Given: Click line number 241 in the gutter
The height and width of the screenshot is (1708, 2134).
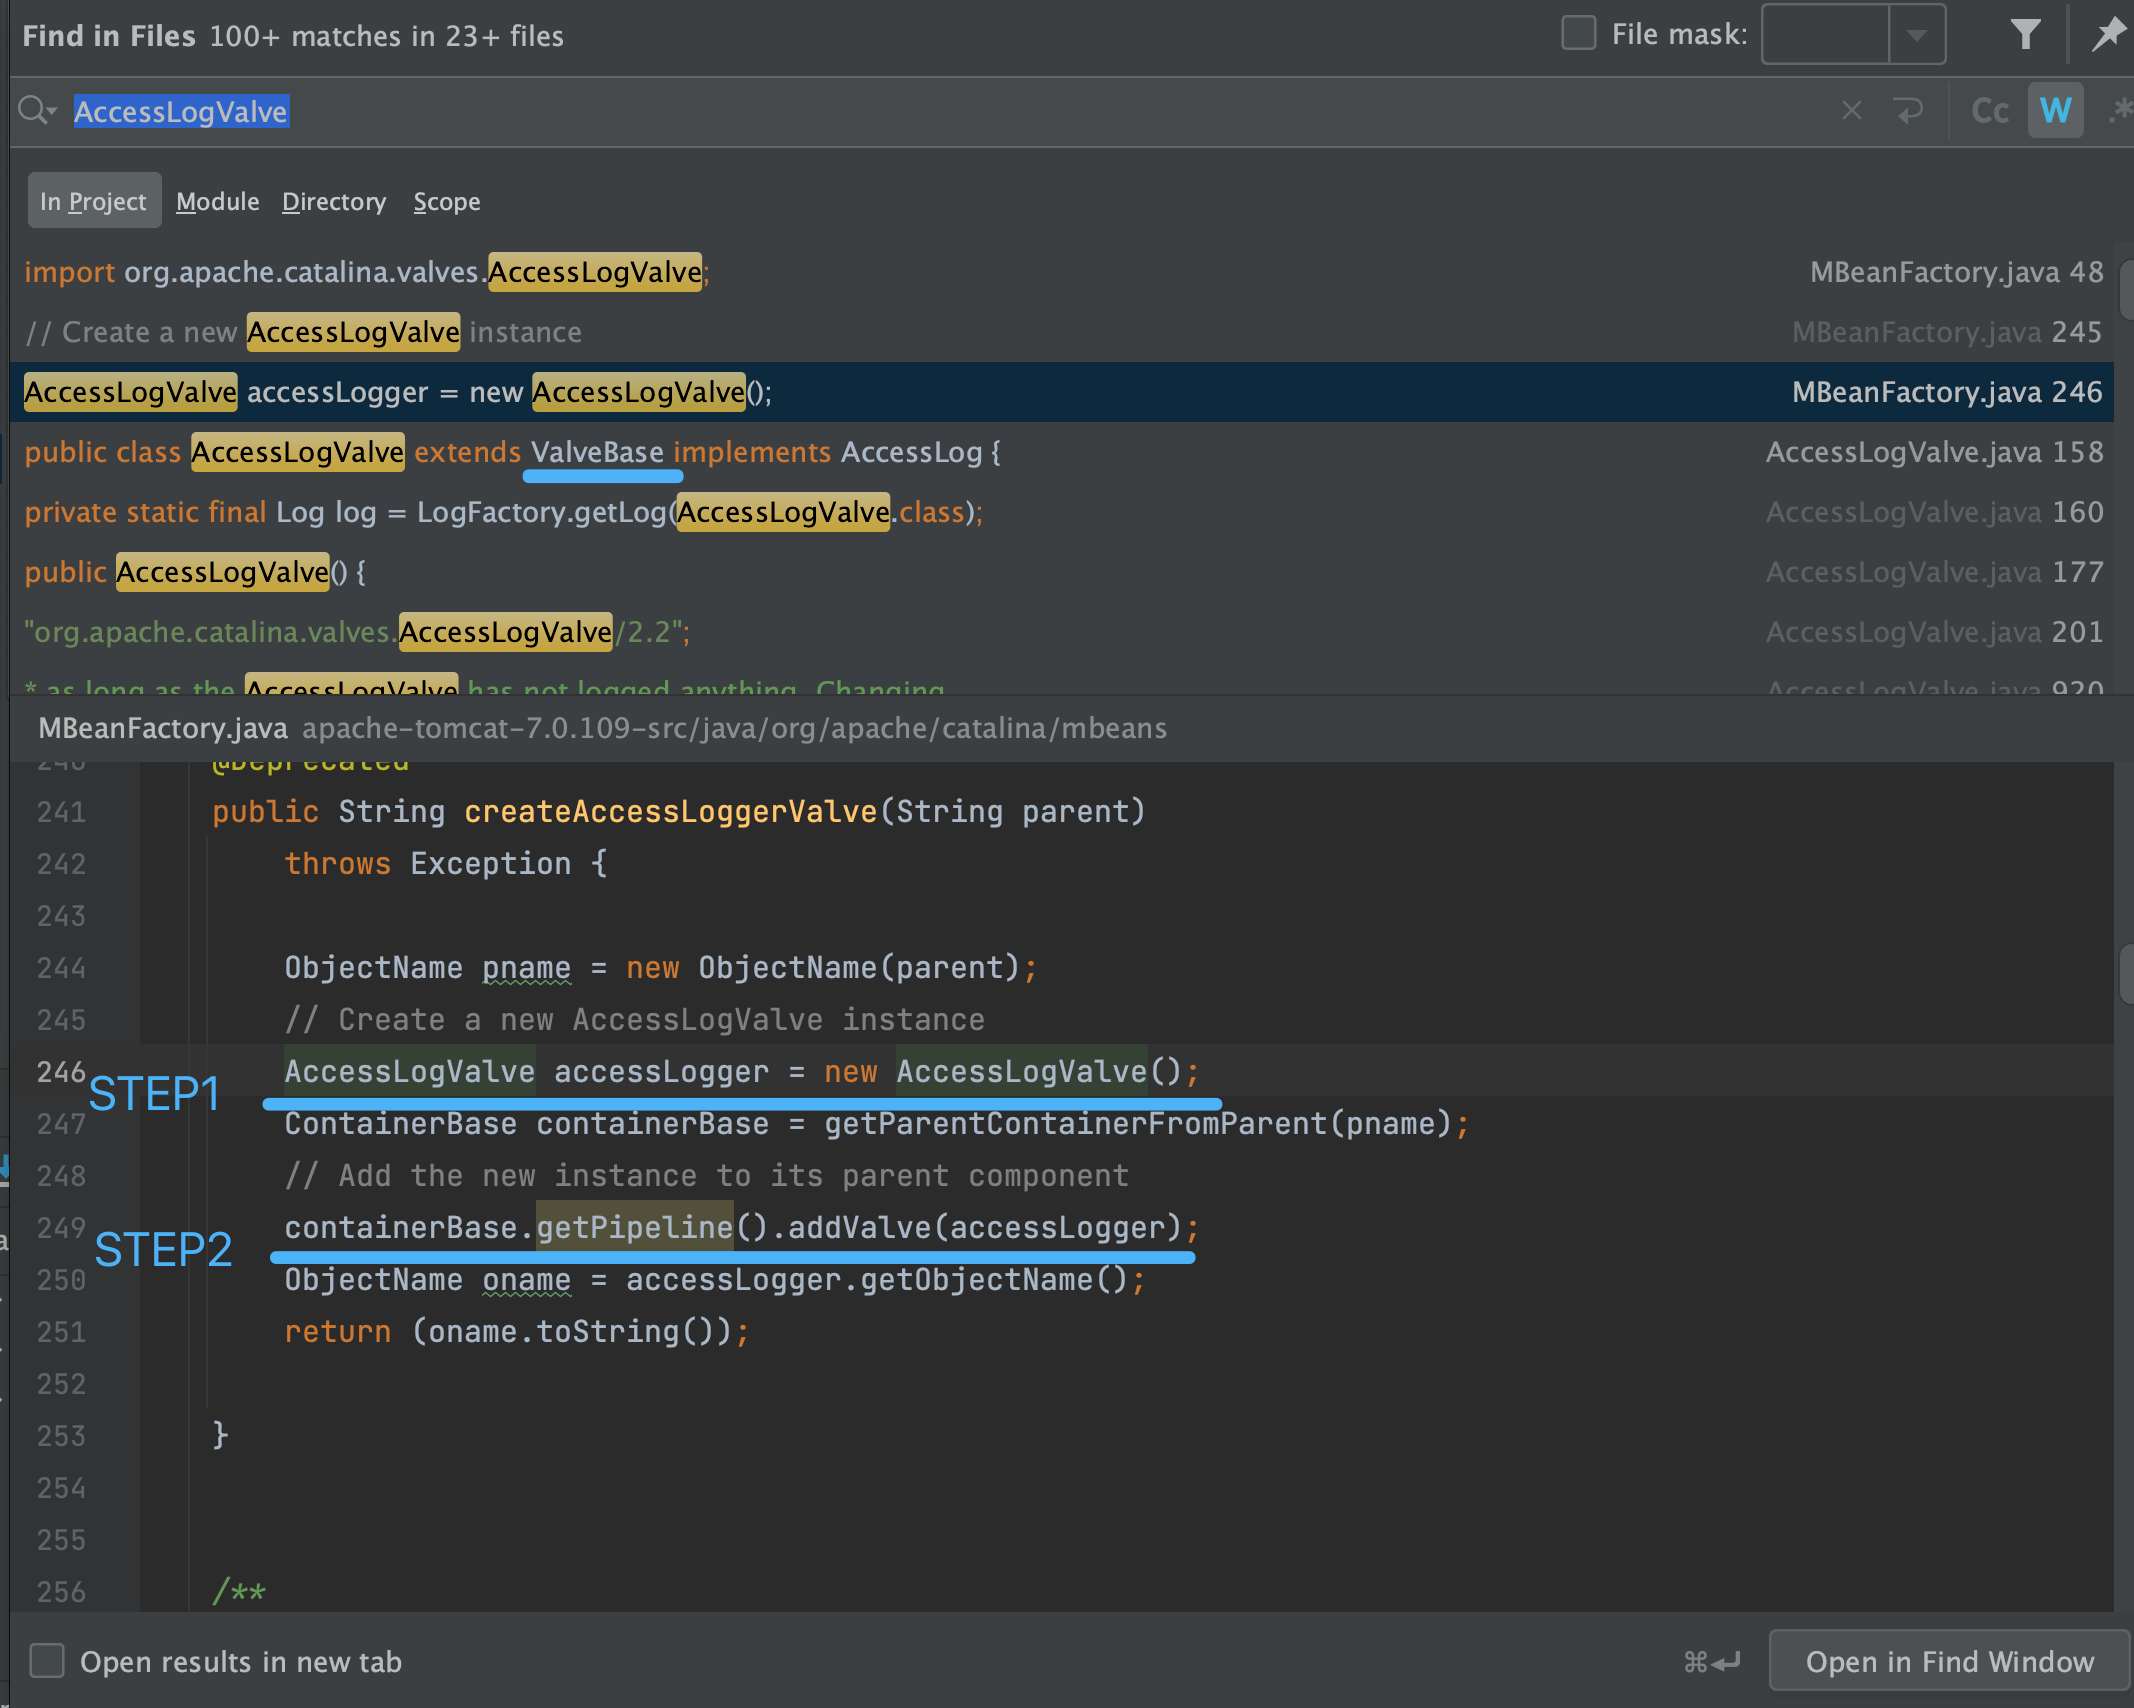Looking at the screenshot, I should (61, 811).
